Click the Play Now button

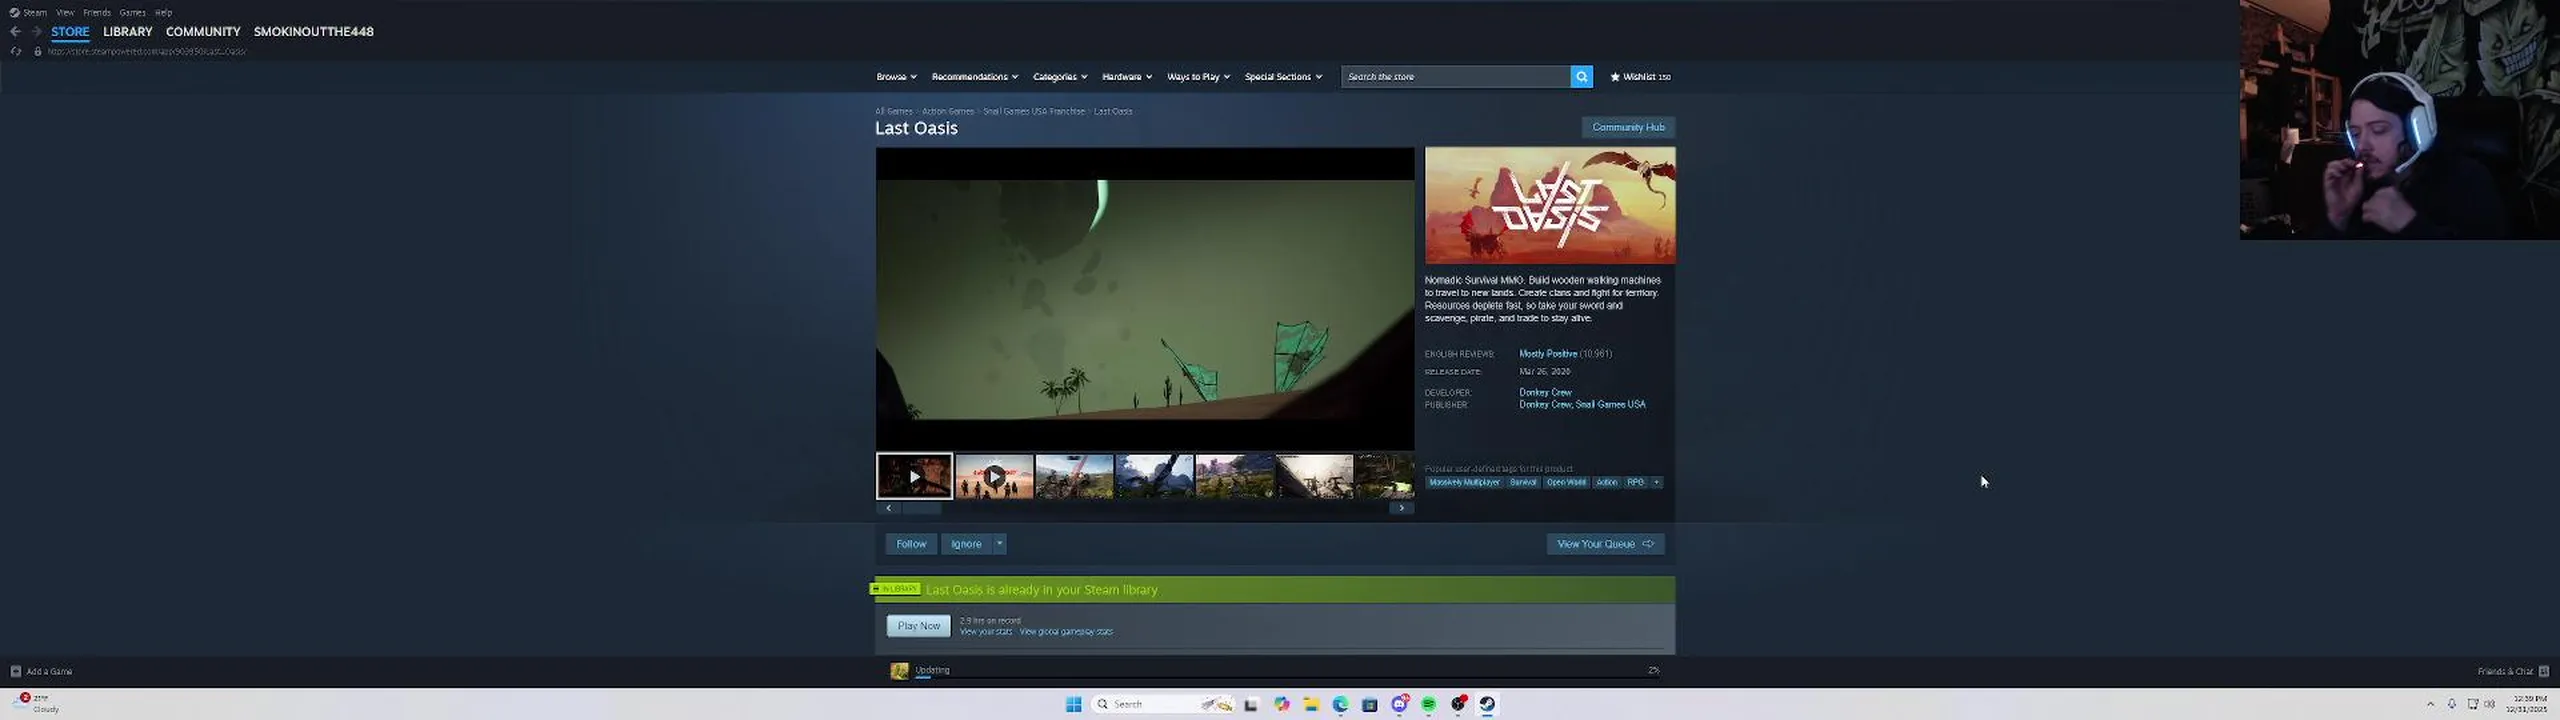point(918,626)
